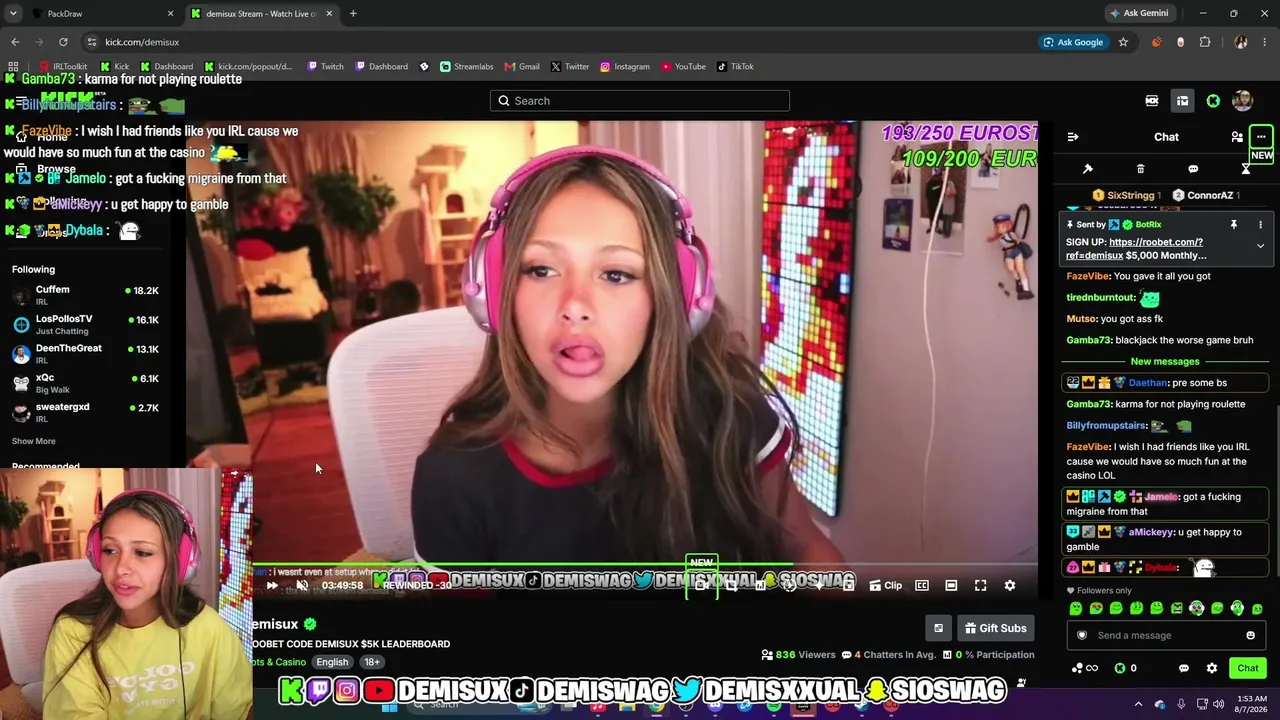Open chat settings gear icon
Image resolution: width=1280 pixels, height=720 pixels.
point(1212,668)
